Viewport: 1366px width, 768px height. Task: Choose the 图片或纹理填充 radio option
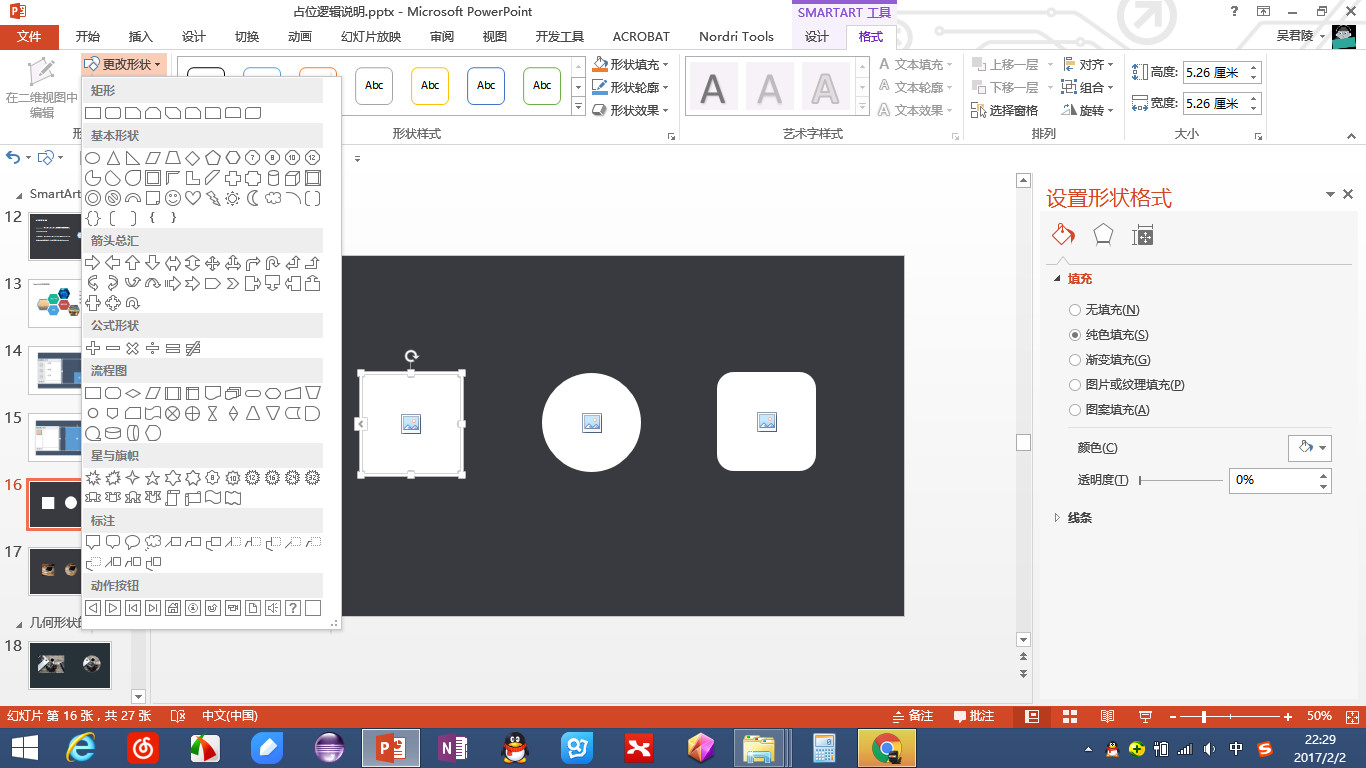click(1075, 385)
